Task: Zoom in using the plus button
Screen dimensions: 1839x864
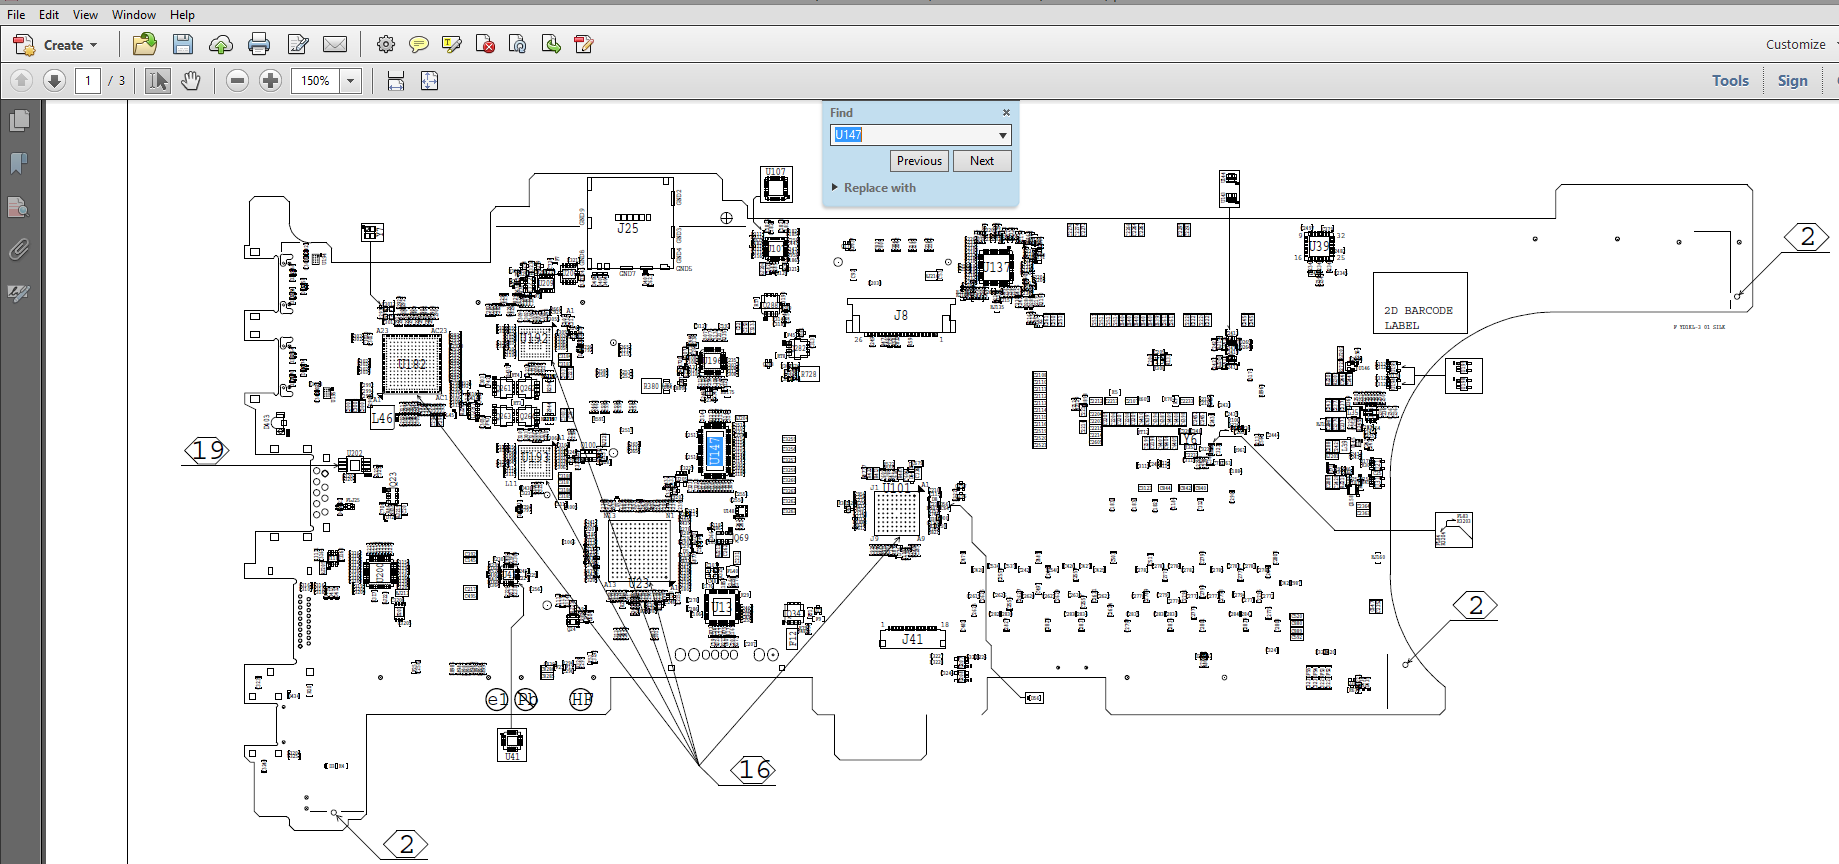Action: (270, 81)
